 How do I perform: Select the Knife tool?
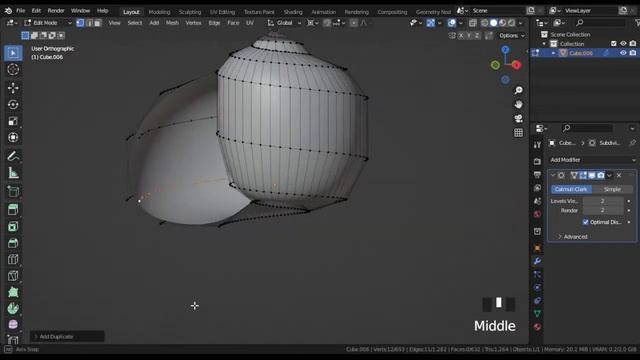coord(13,276)
